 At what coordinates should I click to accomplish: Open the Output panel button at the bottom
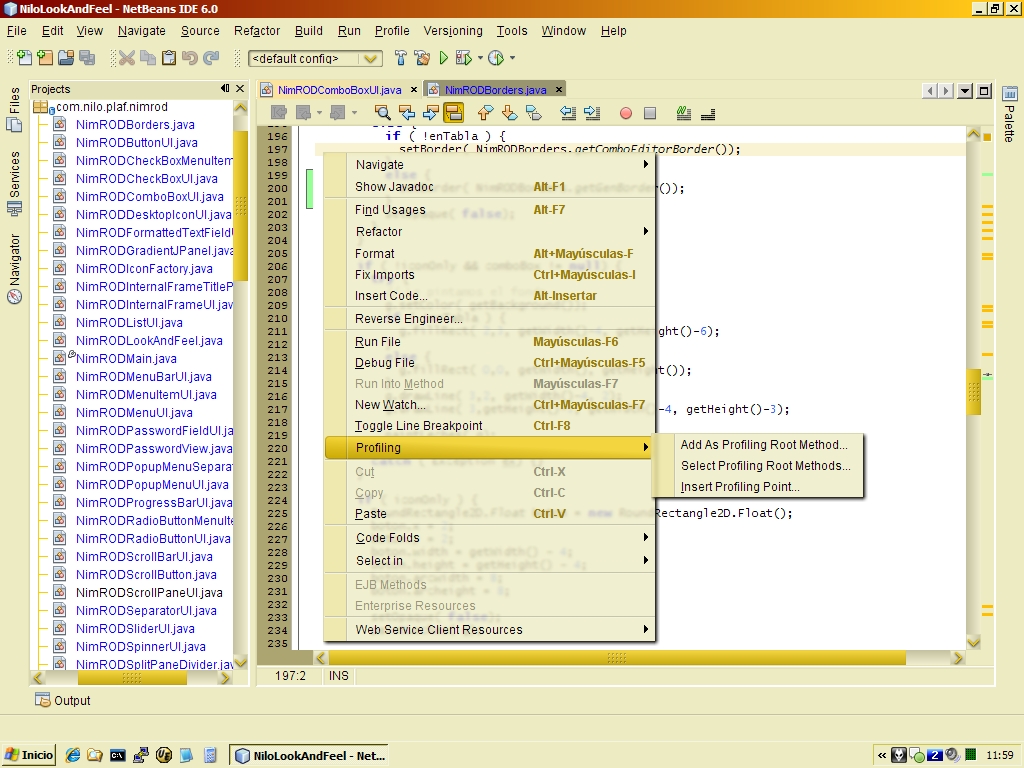point(63,701)
